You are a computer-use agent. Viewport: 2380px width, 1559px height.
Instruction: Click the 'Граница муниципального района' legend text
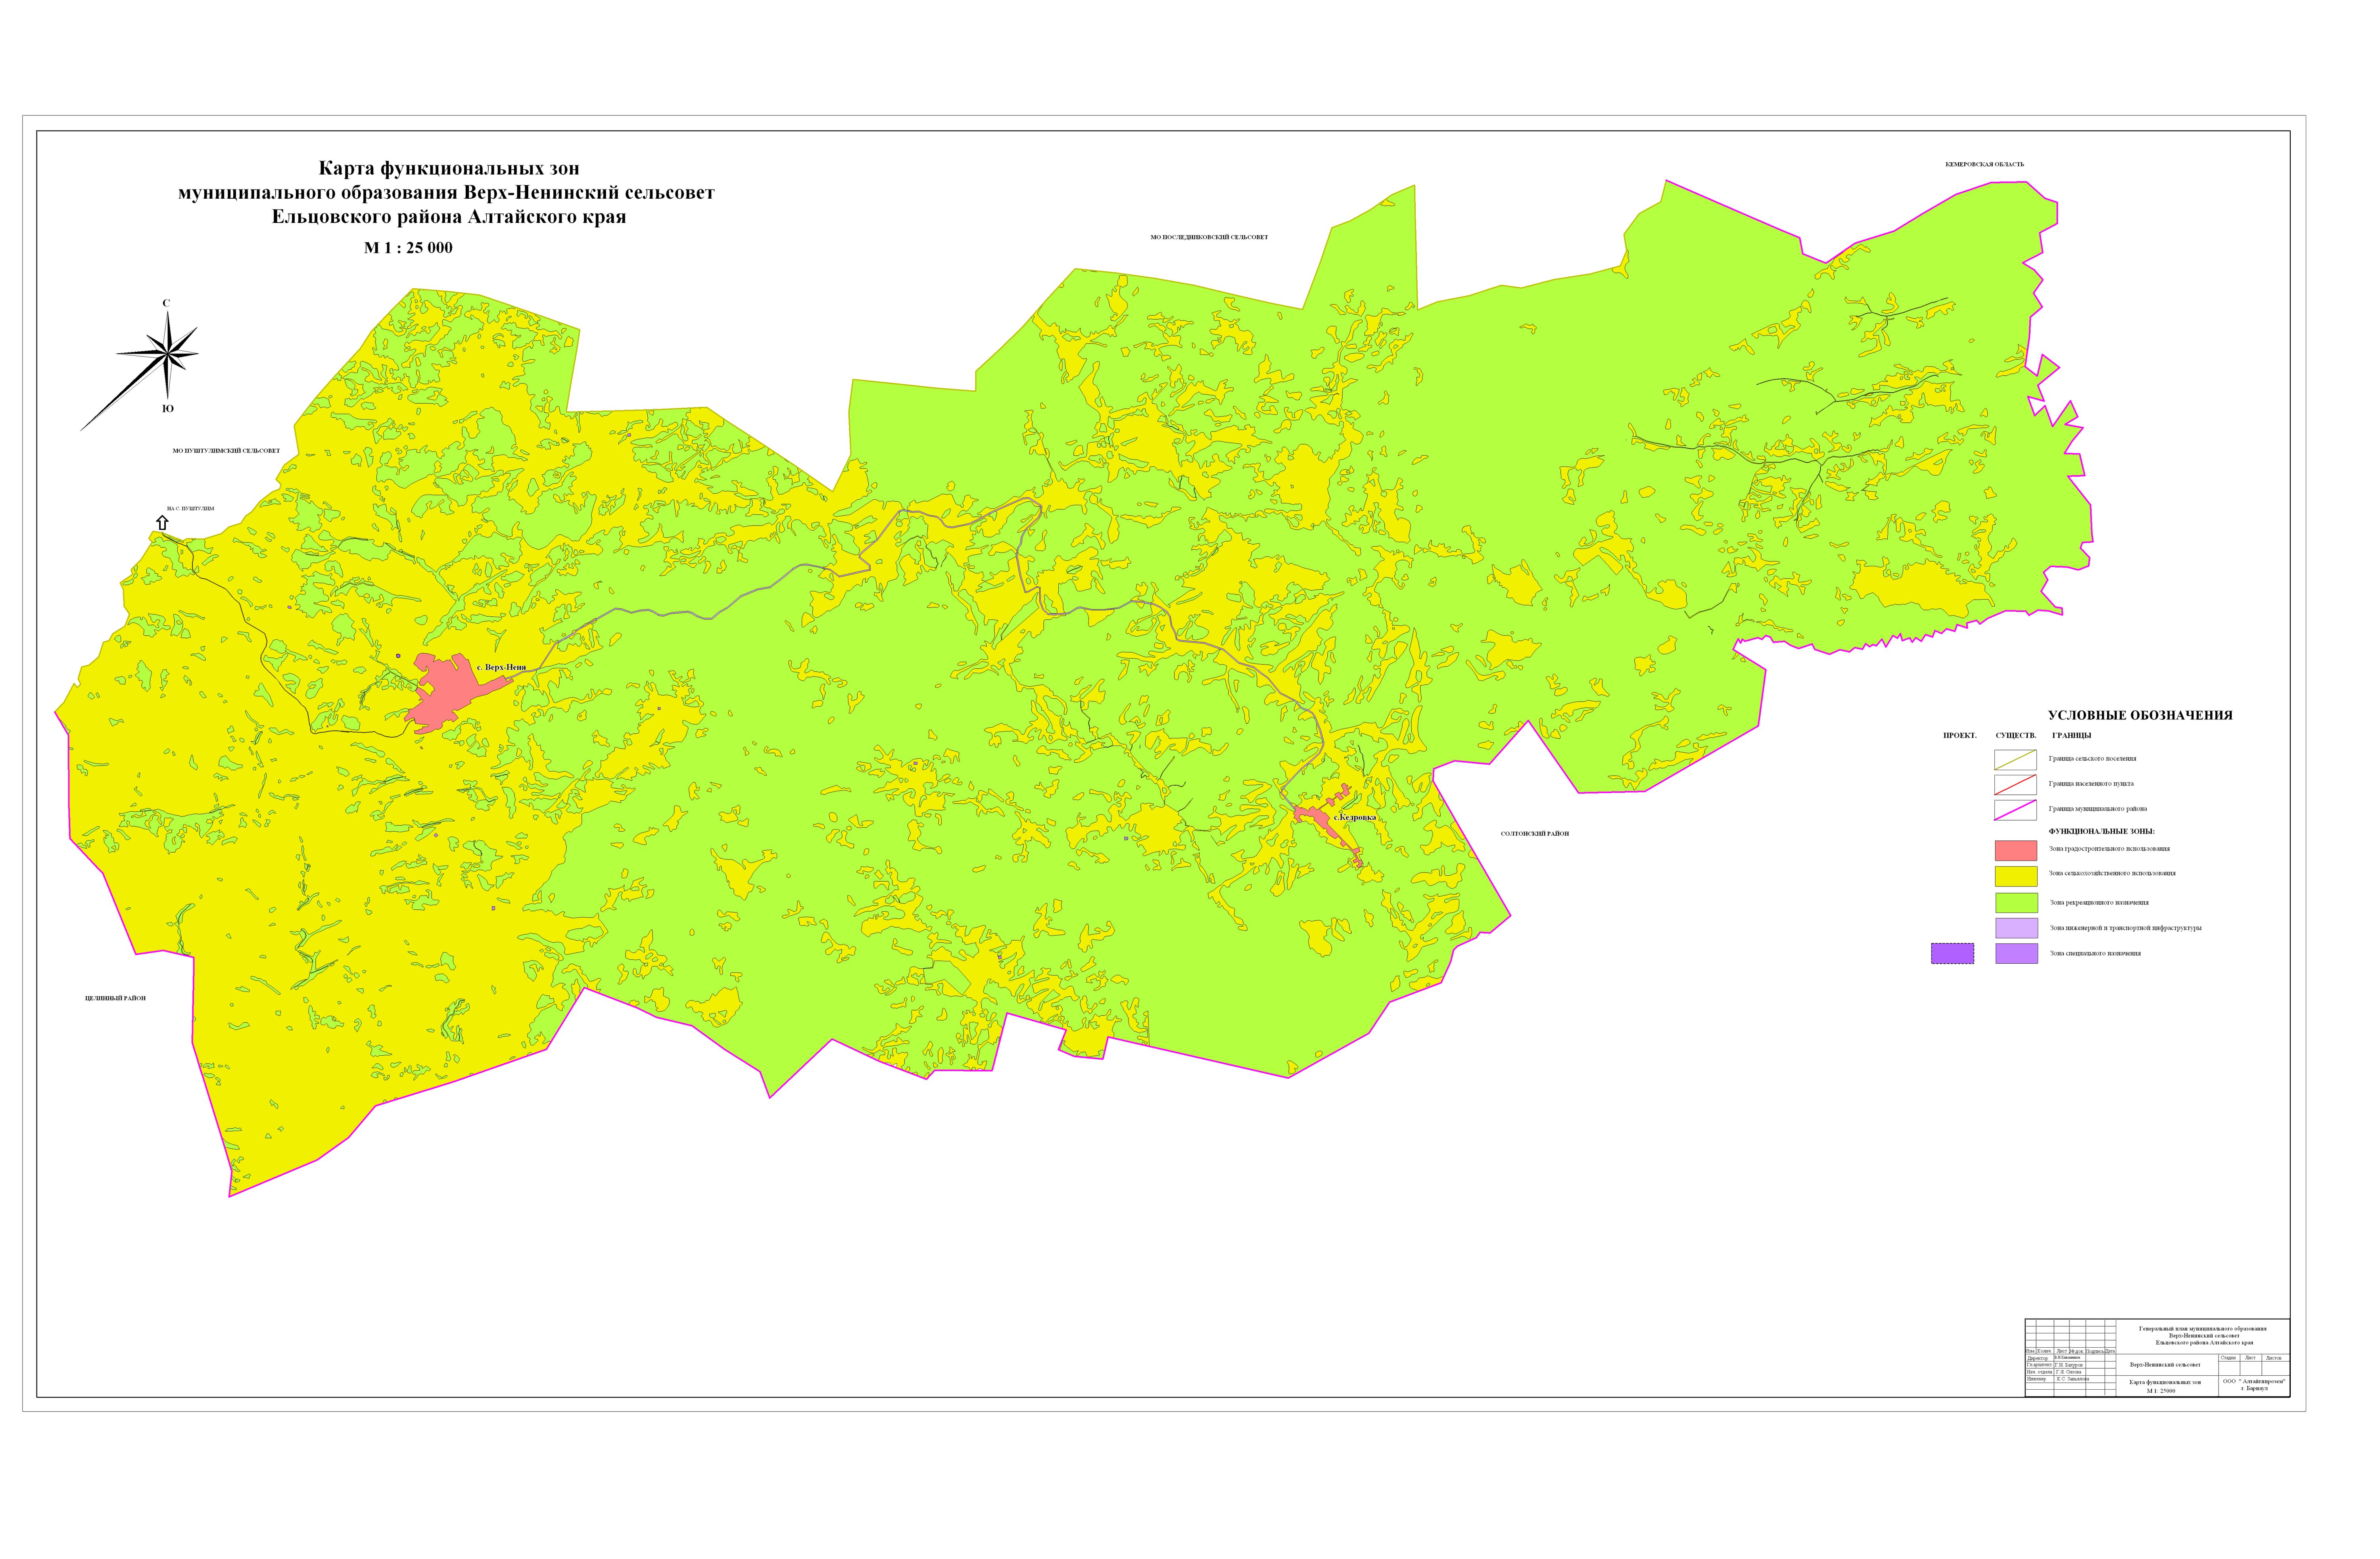point(2097,809)
